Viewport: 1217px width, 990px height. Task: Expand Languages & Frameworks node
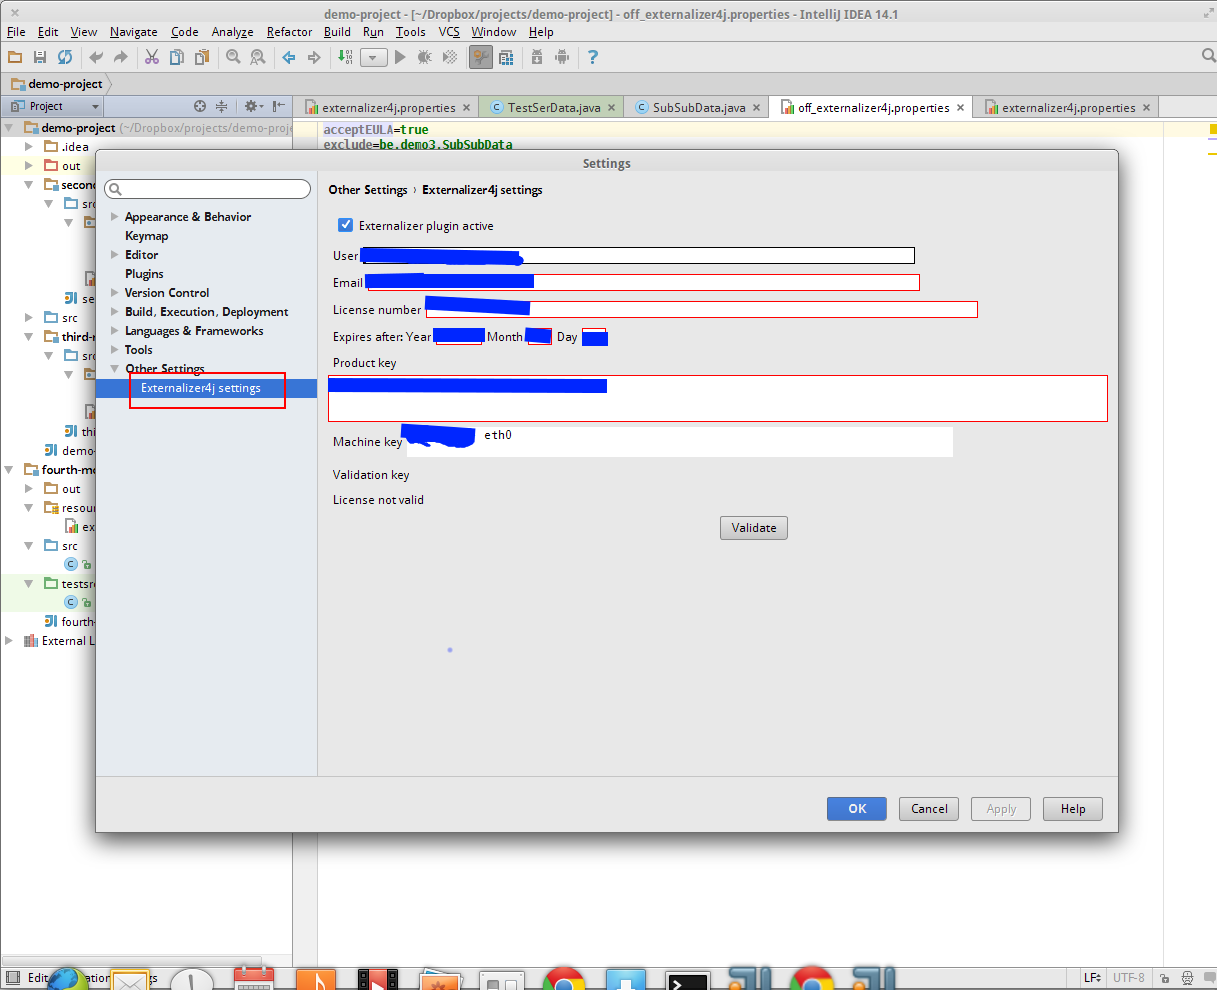(115, 331)
